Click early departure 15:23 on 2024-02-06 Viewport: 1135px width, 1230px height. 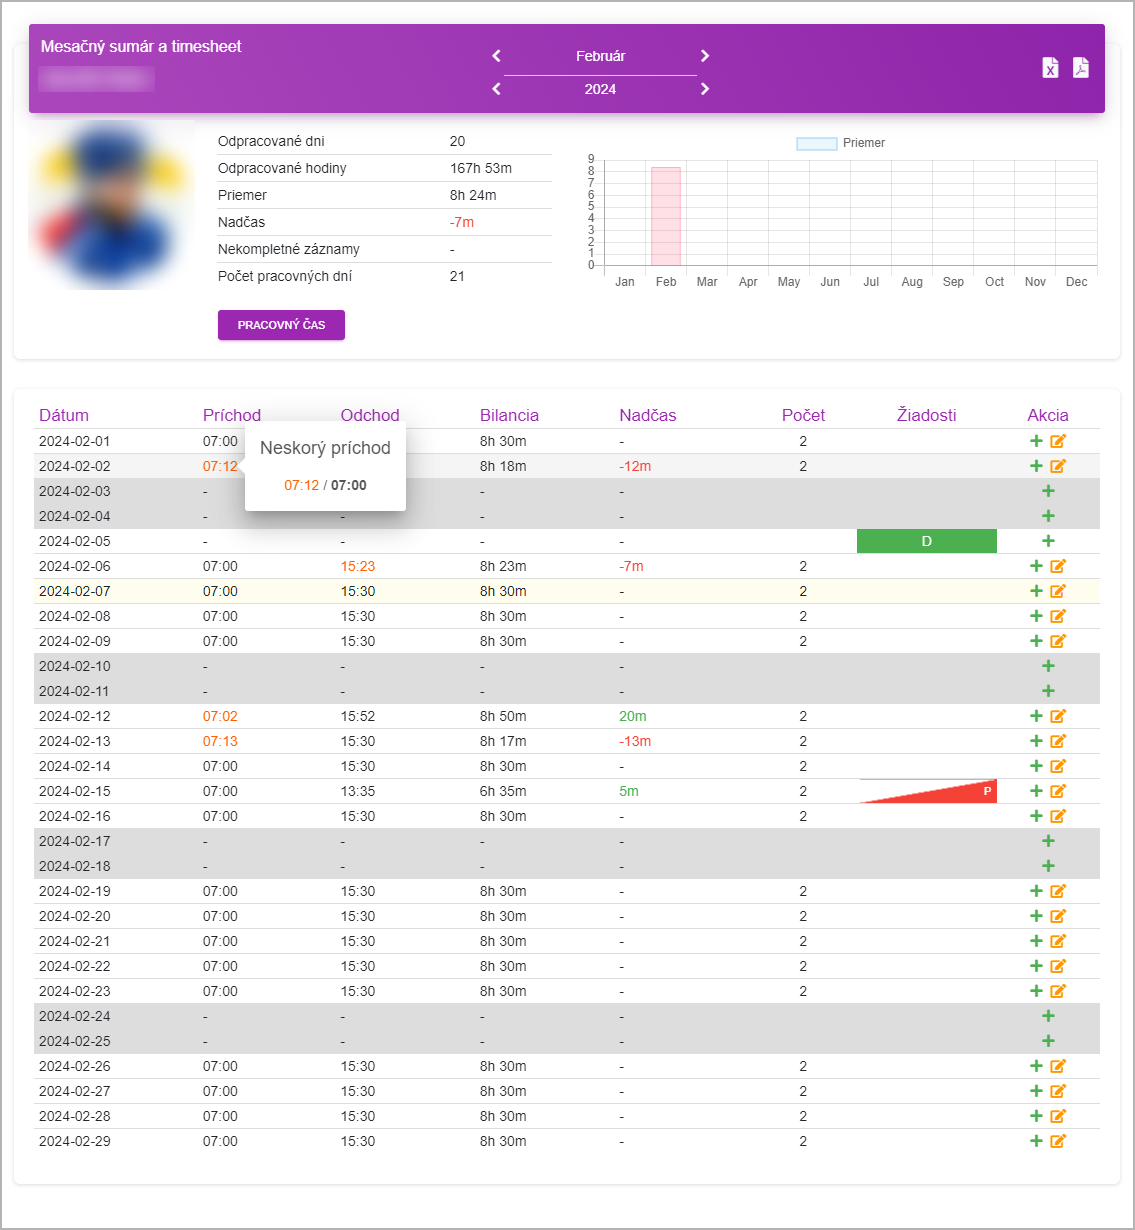[x=358, y=566]
